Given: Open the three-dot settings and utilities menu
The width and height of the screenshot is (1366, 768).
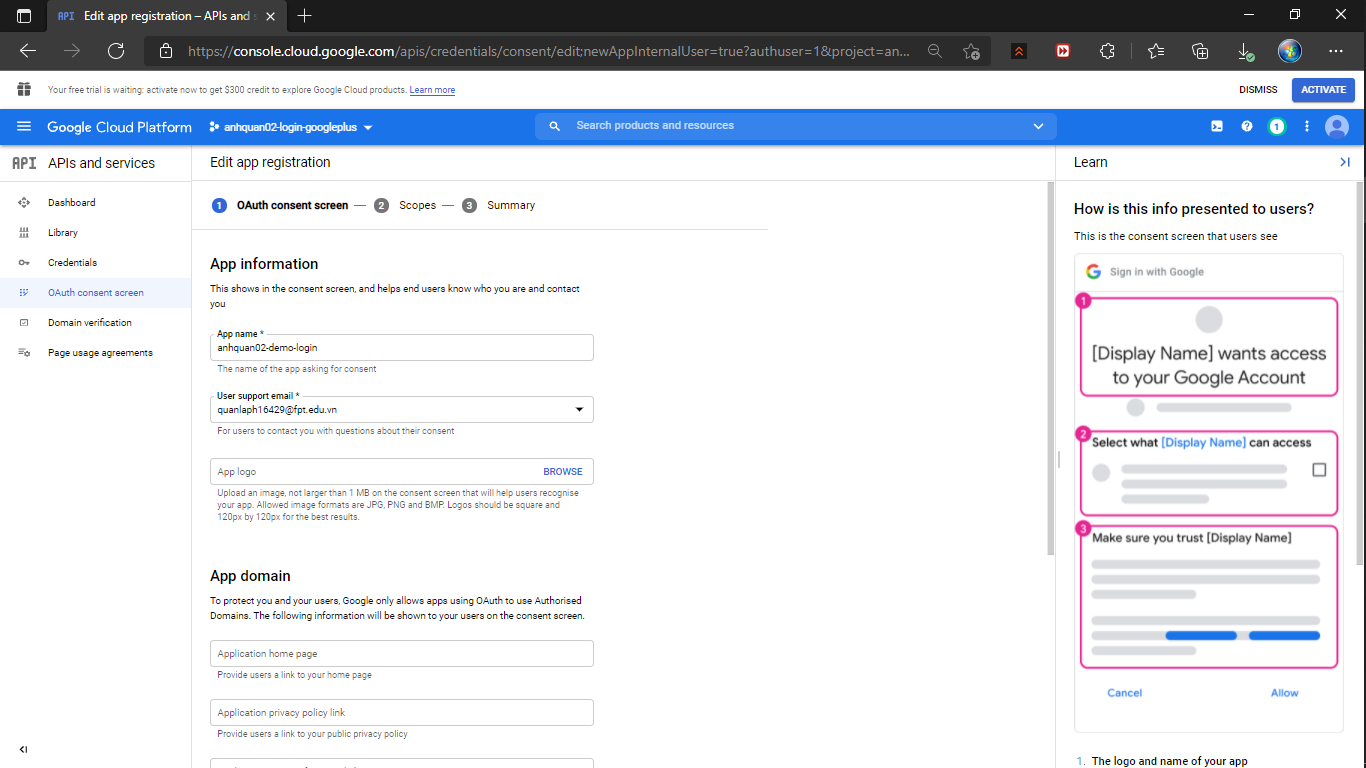Looking at the screenshot, I should click(1306, 127).
